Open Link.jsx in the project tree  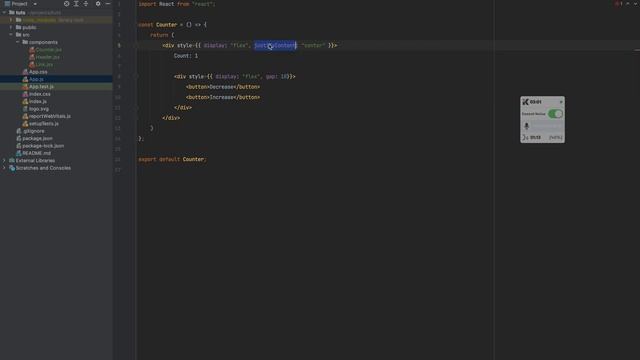pyautogui.click(x=44, y=64)
